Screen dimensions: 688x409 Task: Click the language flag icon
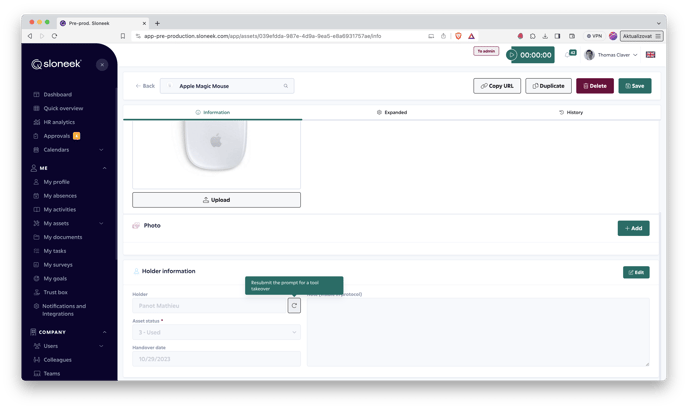point(650,55)
